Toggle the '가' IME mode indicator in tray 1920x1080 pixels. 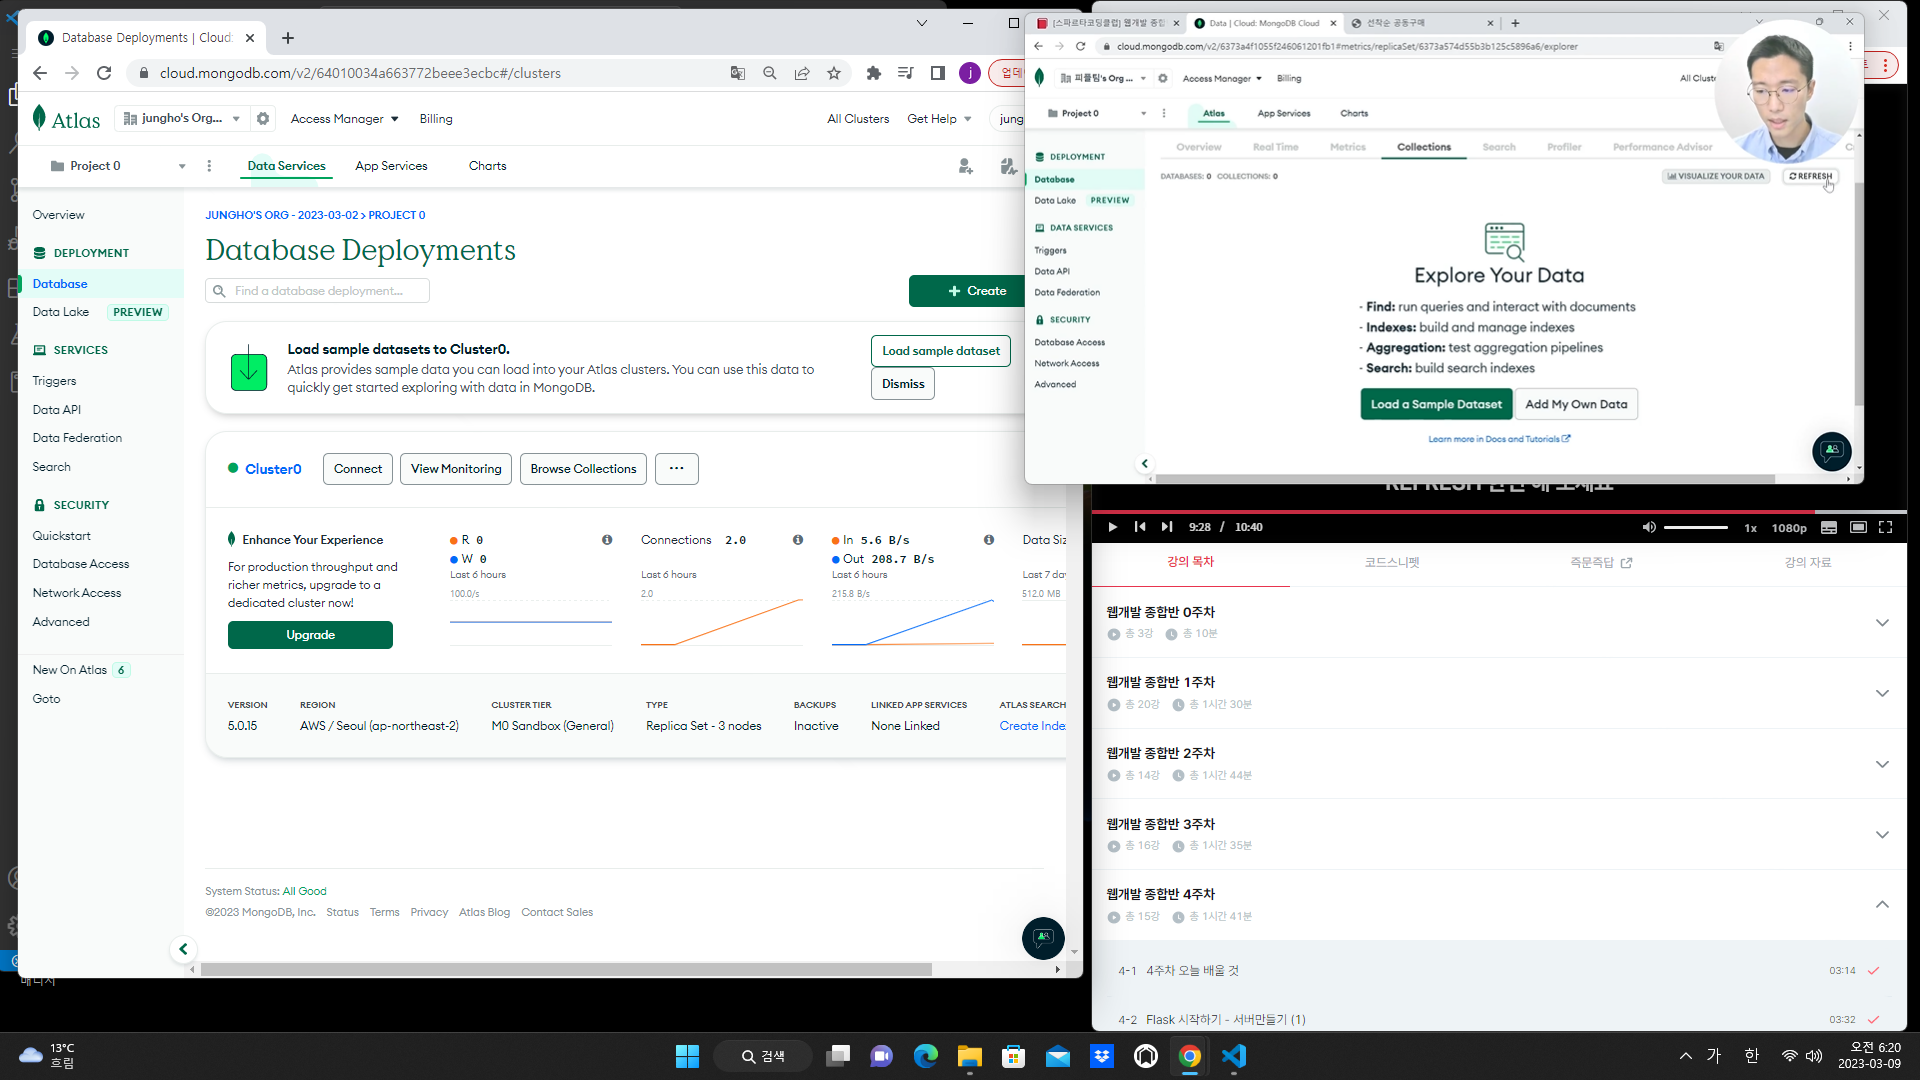tap(1714, 1056)
